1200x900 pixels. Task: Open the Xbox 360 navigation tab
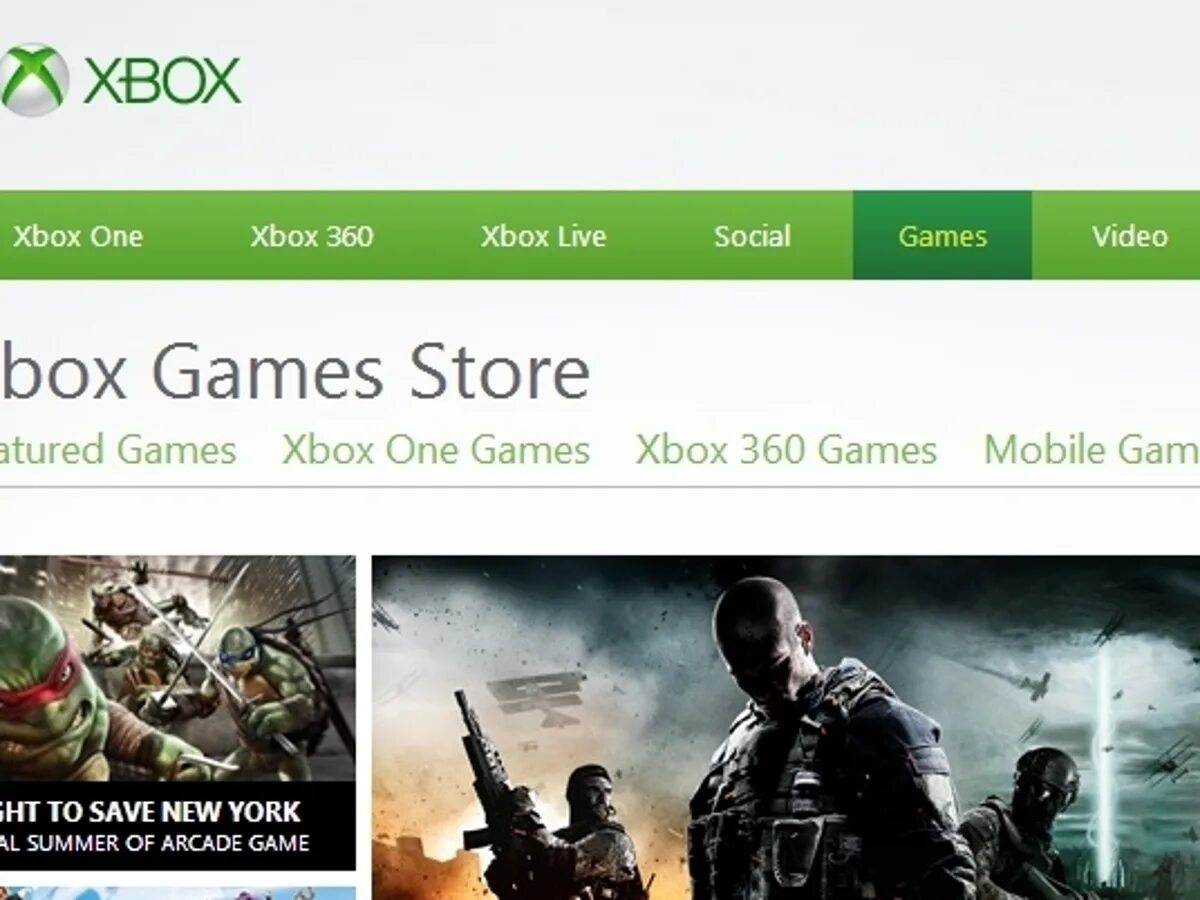tap(311, 236)
